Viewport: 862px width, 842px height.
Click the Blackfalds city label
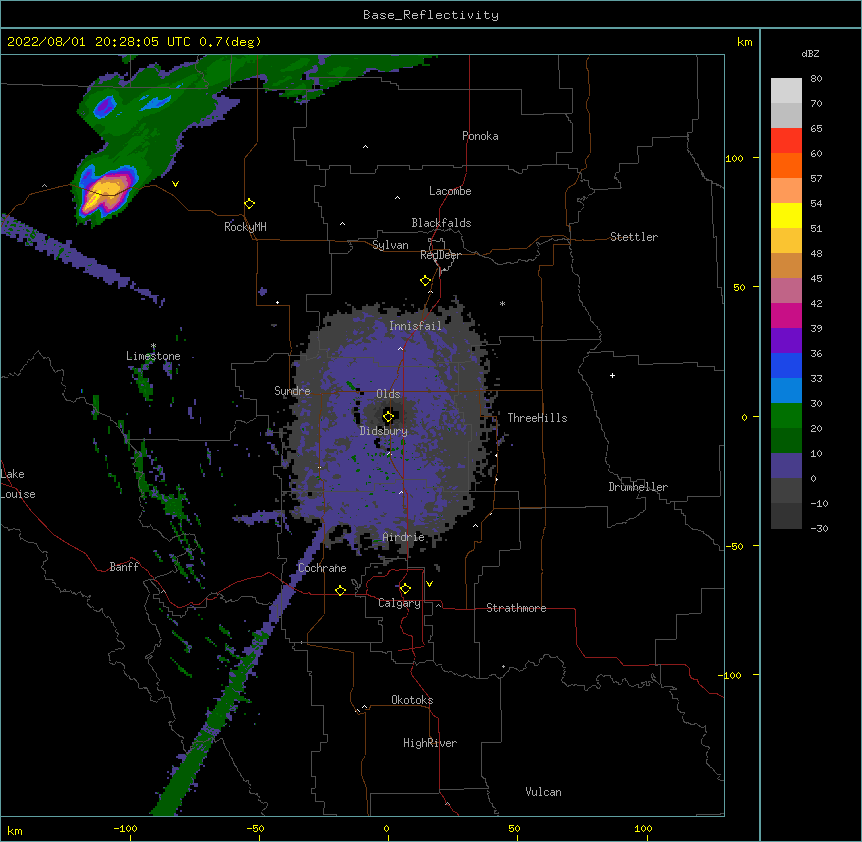pyautogui.click(x=441, y=223)
